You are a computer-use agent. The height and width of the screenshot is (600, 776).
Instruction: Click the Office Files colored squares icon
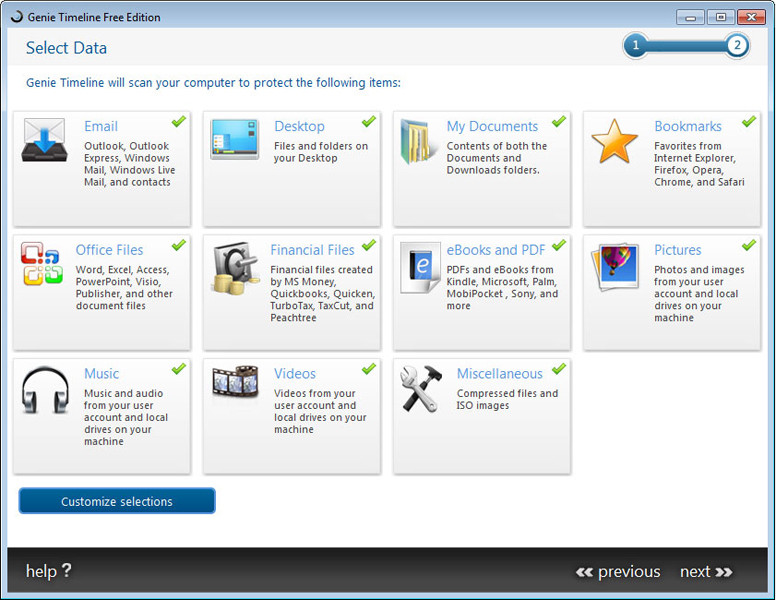(42, 264)
